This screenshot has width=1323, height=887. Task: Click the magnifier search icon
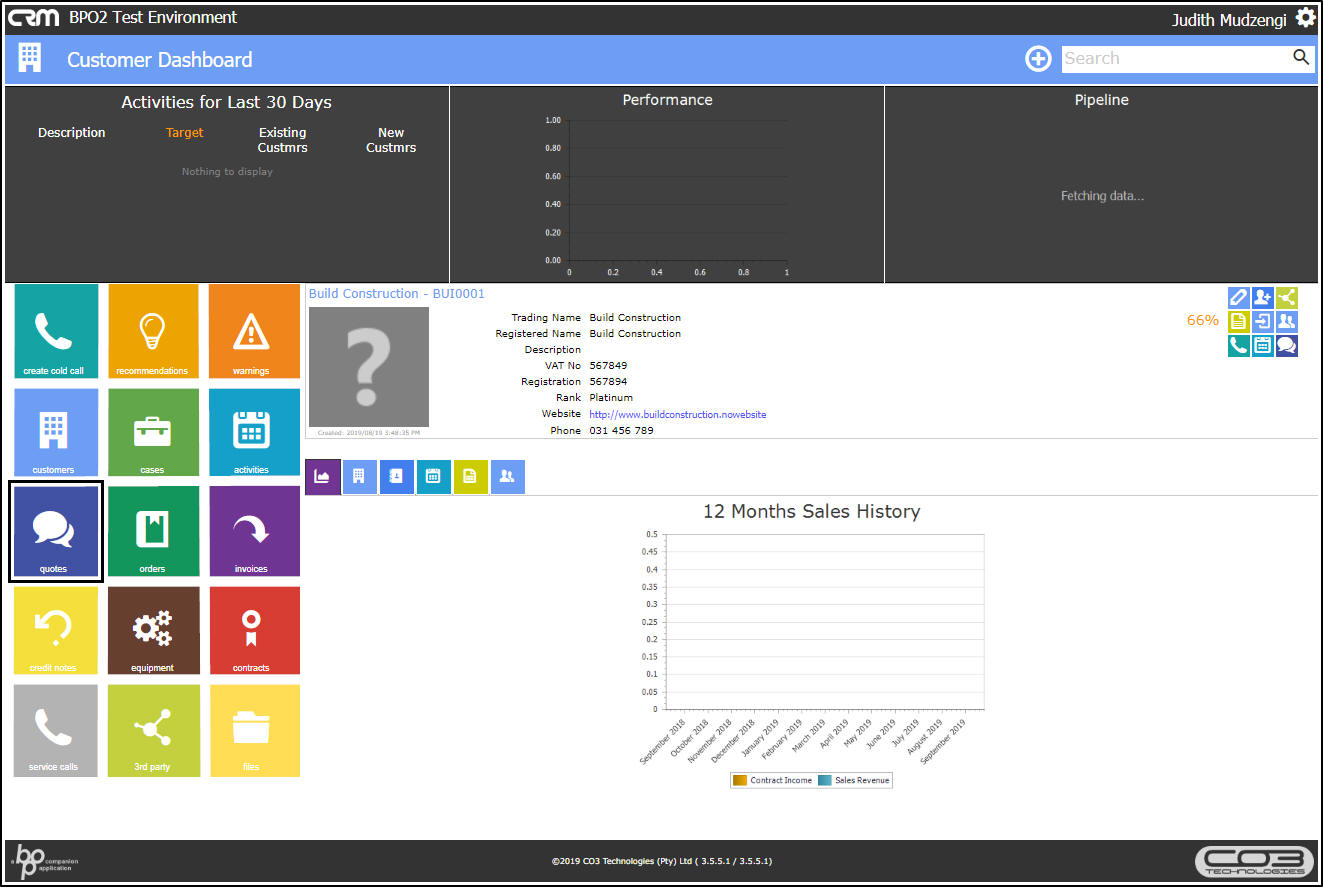[x=1301, y=58]
